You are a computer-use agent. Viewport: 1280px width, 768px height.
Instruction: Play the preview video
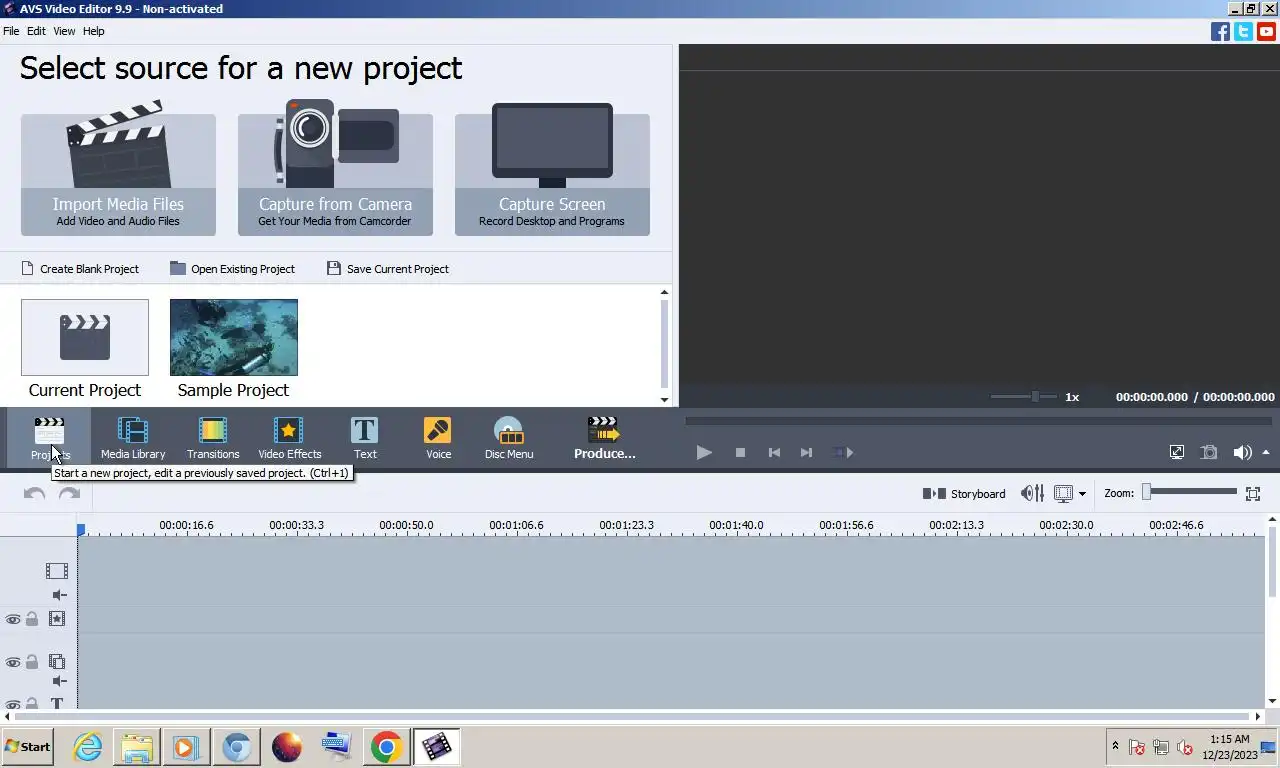coord(704,452)
